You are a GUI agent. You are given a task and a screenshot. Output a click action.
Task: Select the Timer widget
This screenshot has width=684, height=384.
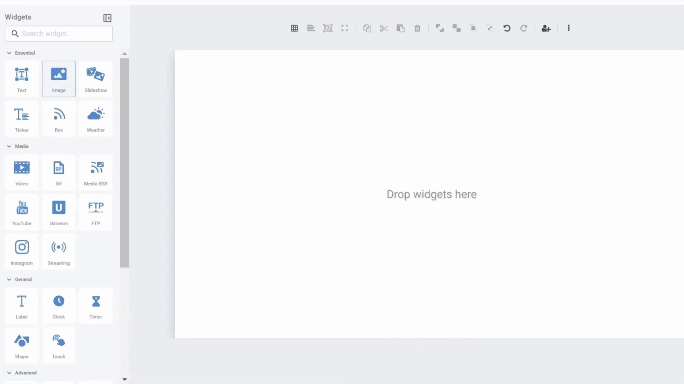(x=96, y=305)
